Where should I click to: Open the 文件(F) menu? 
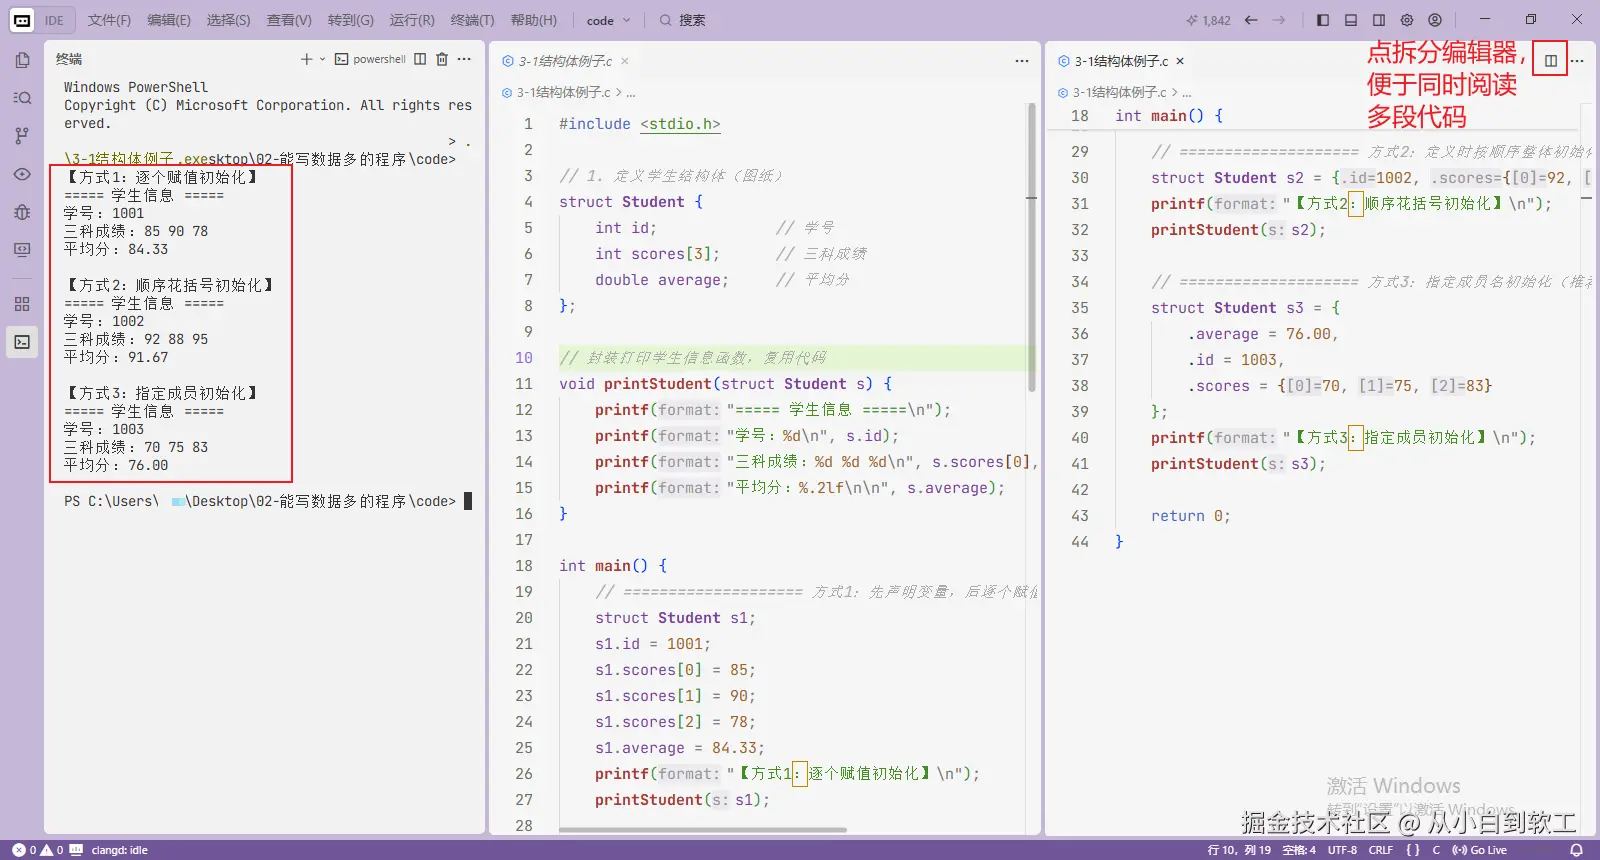(109, 20)
